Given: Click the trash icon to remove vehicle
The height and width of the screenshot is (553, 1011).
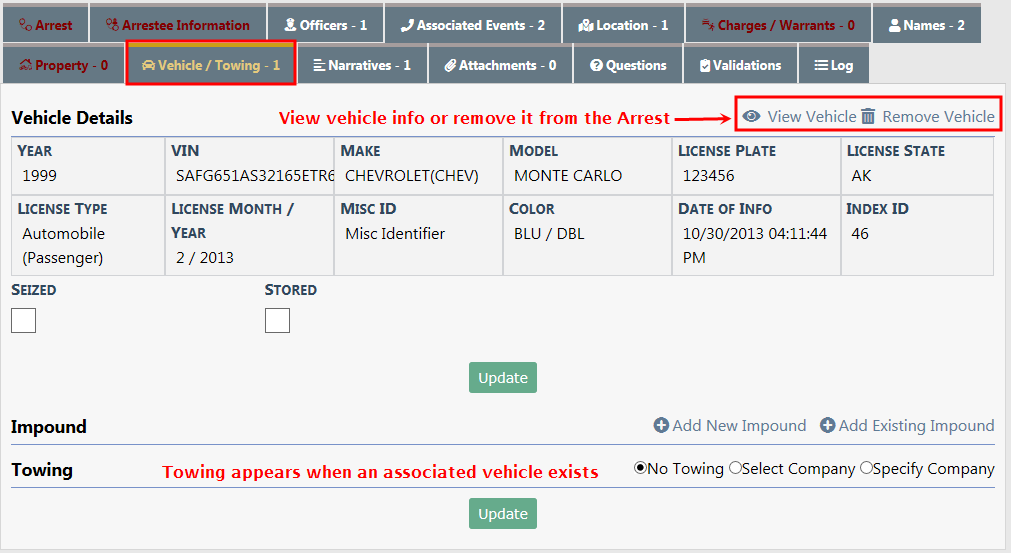Looking at the screenshot, I should coord(868,117).
